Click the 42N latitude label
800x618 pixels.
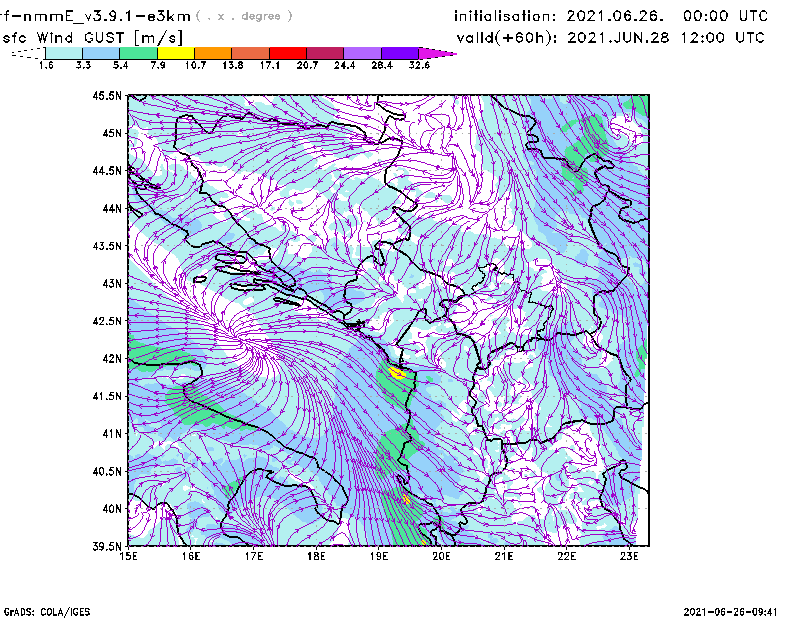112,359
